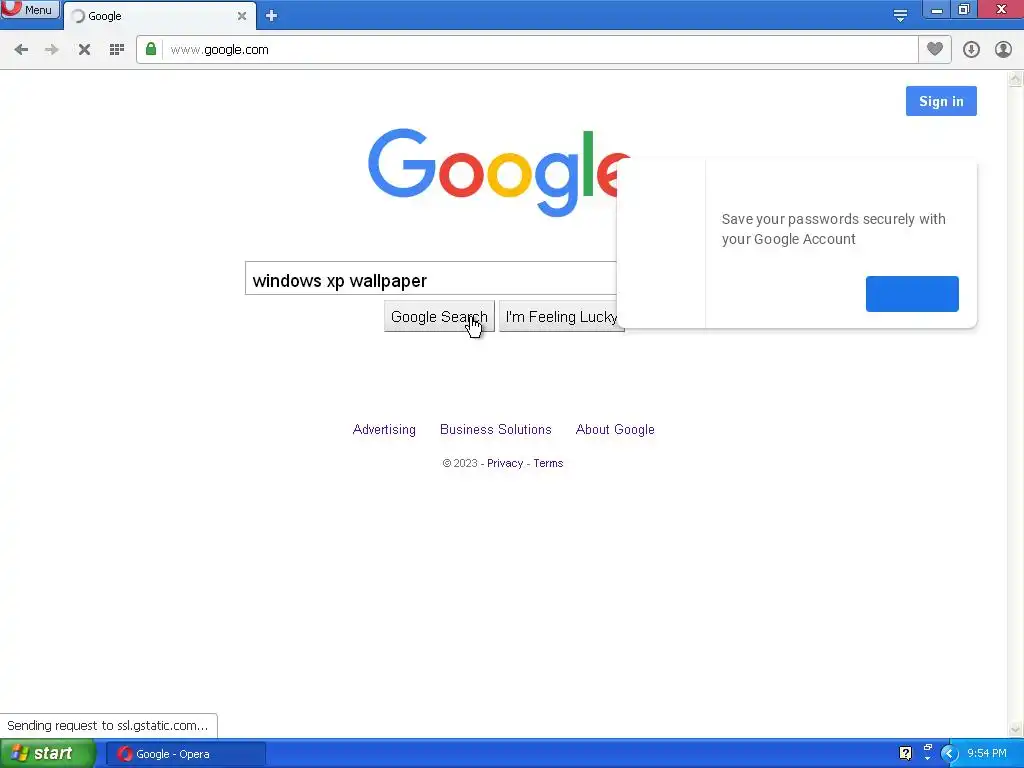Open the Privacy link
Image resolution: width=1024 pixels, height=768 pixels.
(x=505, y=464)
